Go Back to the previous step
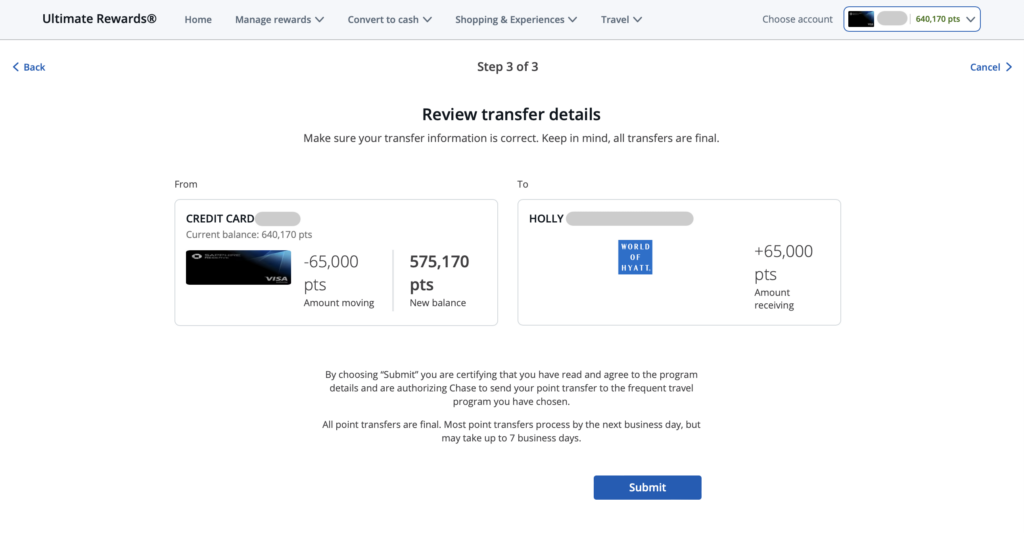 tap(29, 67)
